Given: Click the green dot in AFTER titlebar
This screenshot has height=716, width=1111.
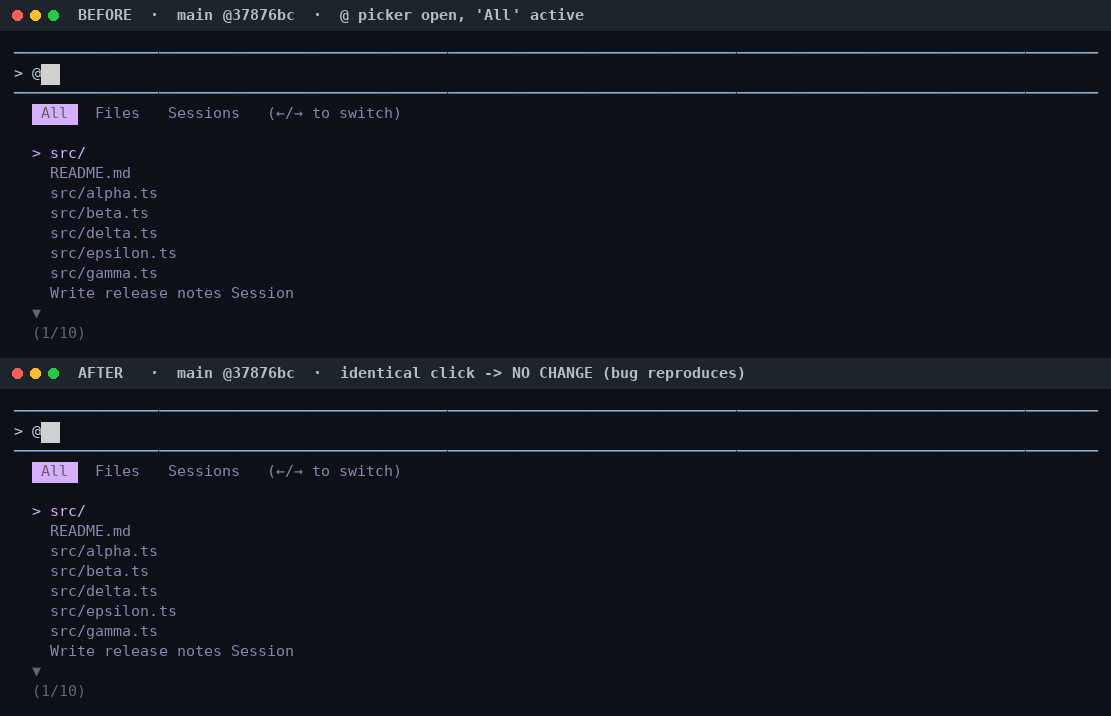Looking at the screenshot, I should pyautogui.click(x=53, y=373).
